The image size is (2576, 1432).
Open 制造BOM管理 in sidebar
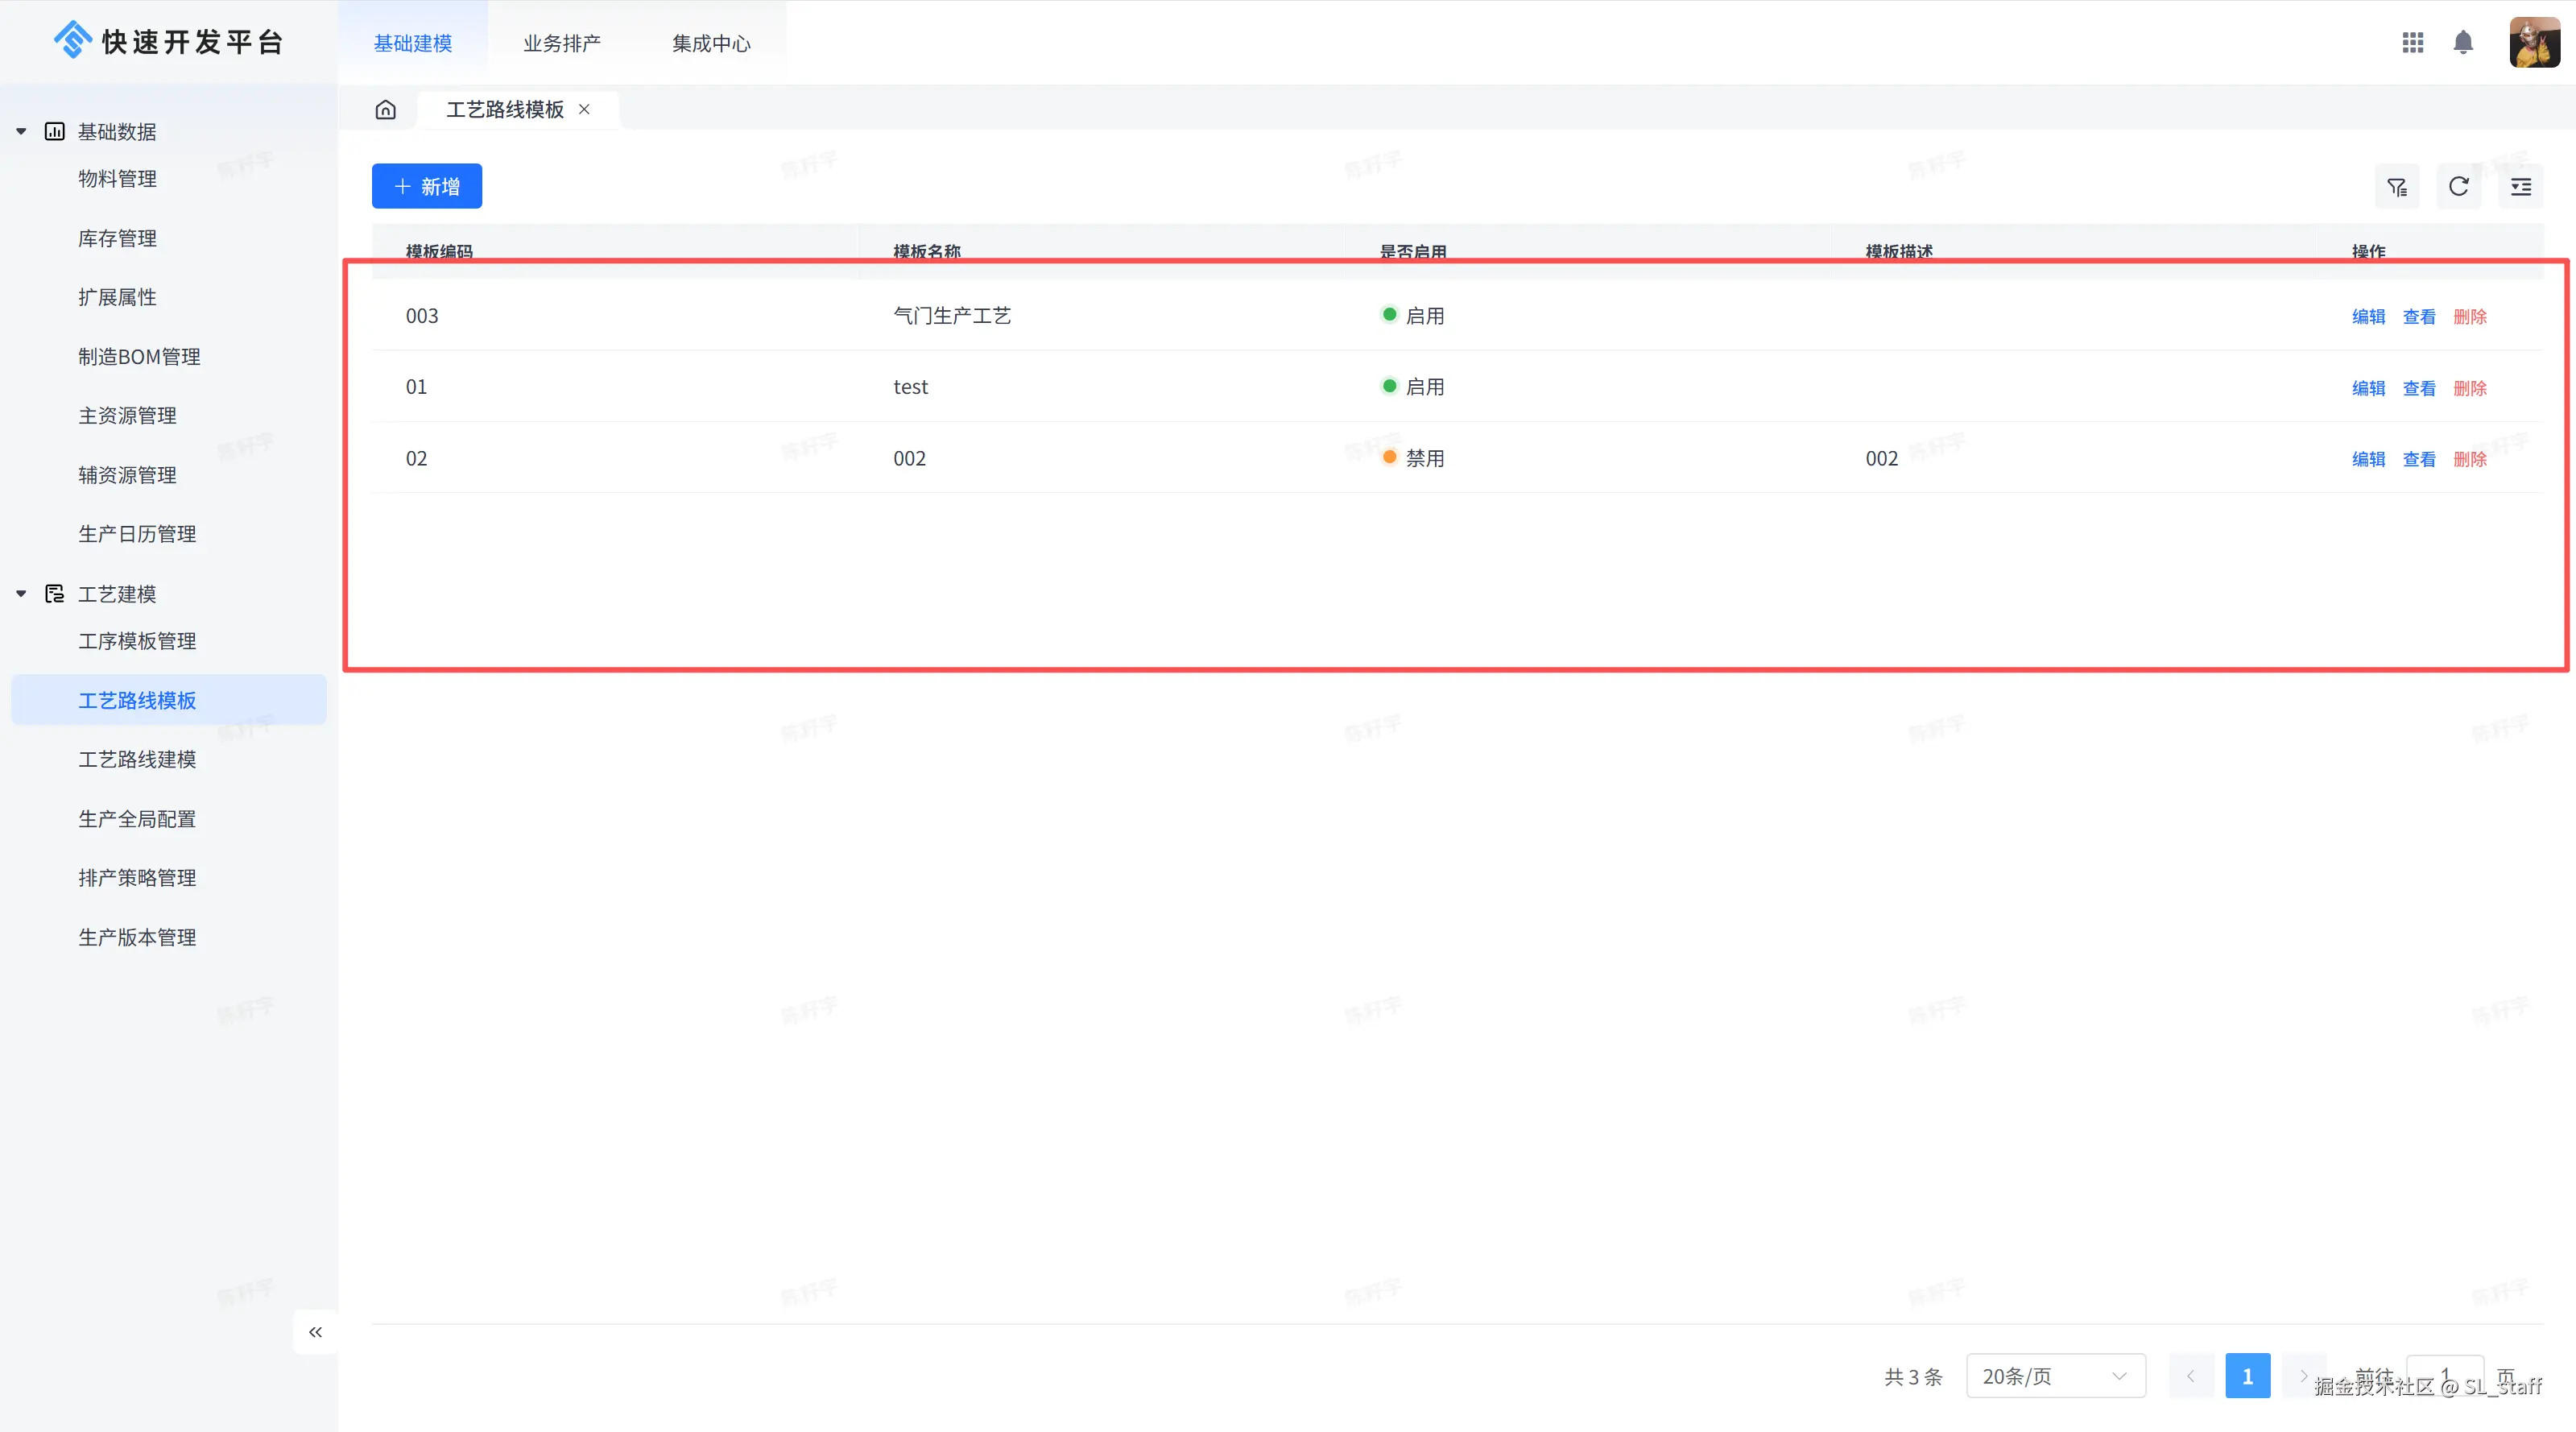click(140, 356)
